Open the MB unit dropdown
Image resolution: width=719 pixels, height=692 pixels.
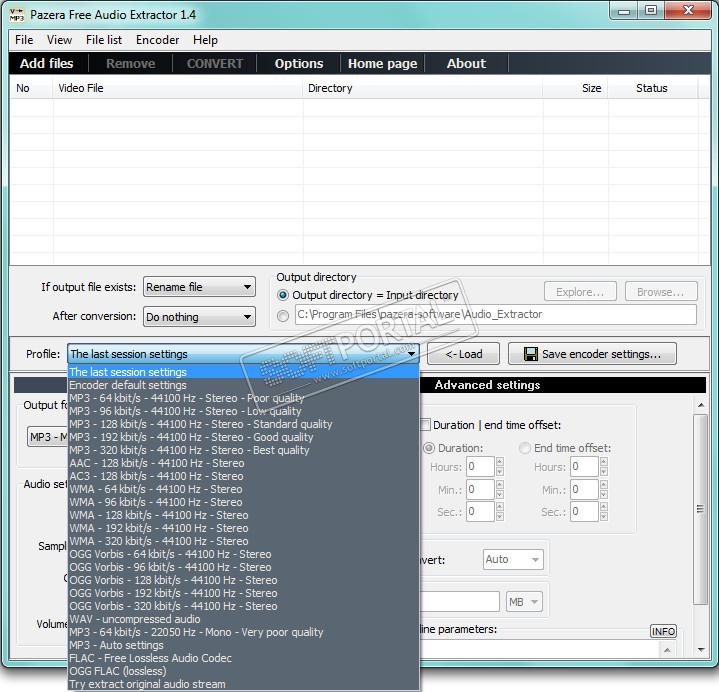(x=524, y=602)
